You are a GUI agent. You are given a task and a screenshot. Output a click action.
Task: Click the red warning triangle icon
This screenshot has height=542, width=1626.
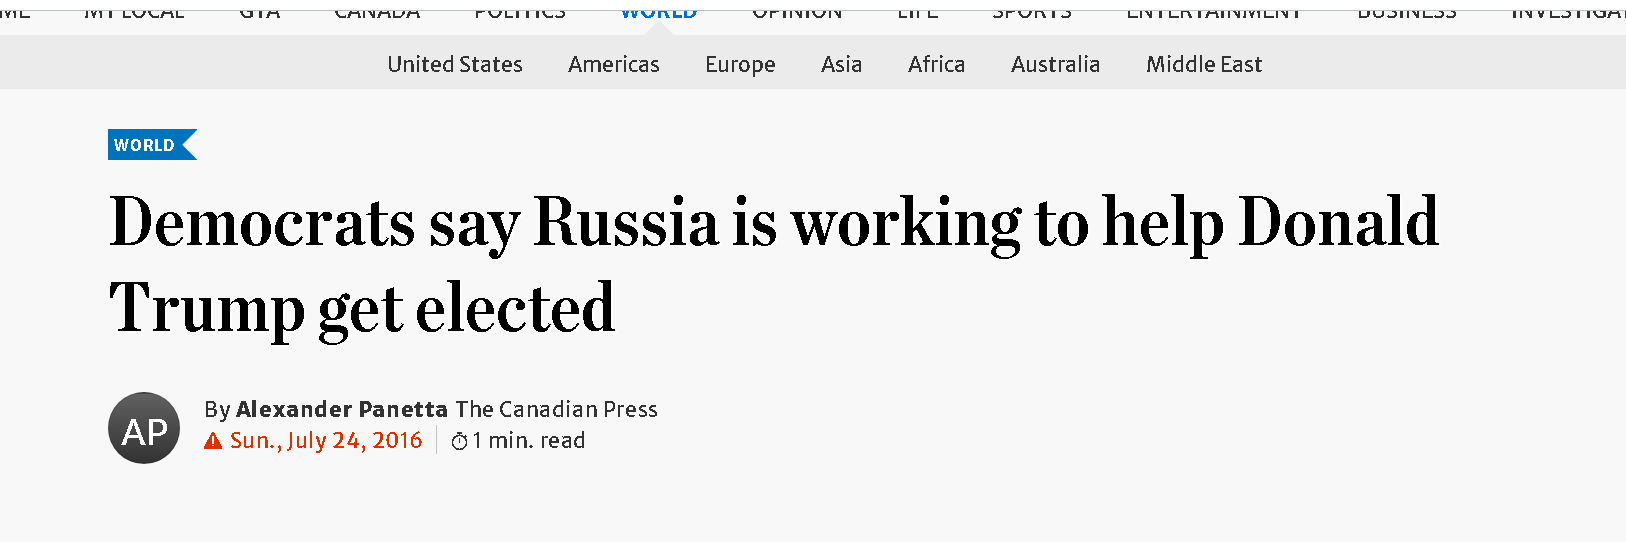click(x=213, y=441)
